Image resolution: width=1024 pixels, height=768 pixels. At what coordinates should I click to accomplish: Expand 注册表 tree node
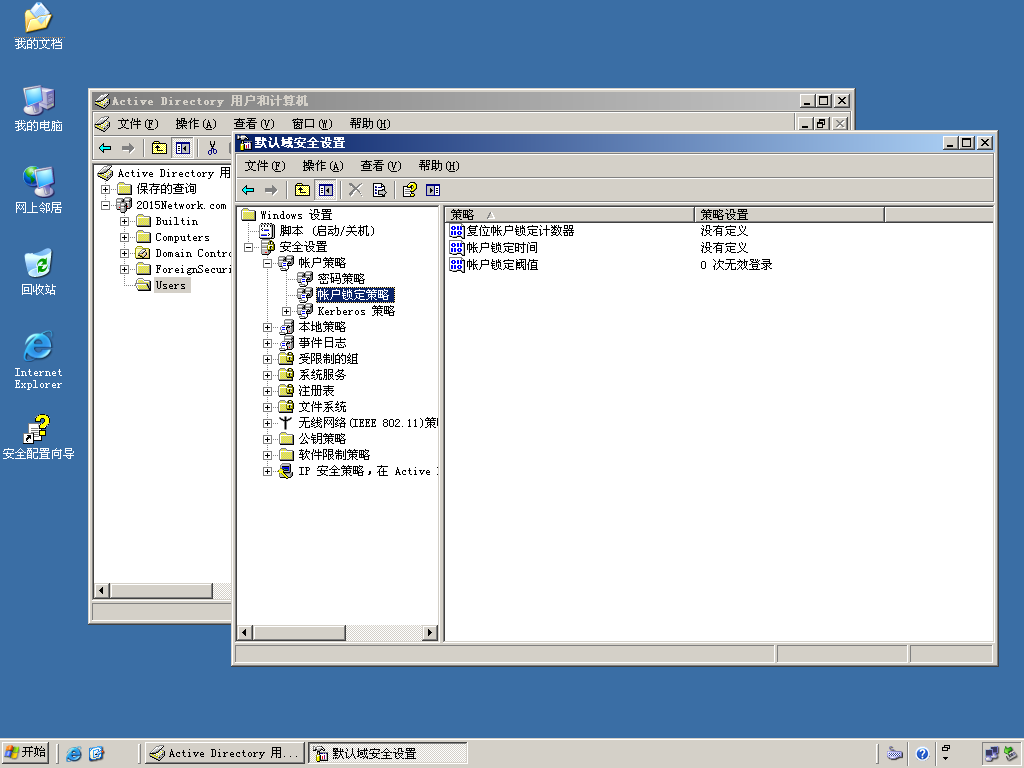tap(267, 391)
